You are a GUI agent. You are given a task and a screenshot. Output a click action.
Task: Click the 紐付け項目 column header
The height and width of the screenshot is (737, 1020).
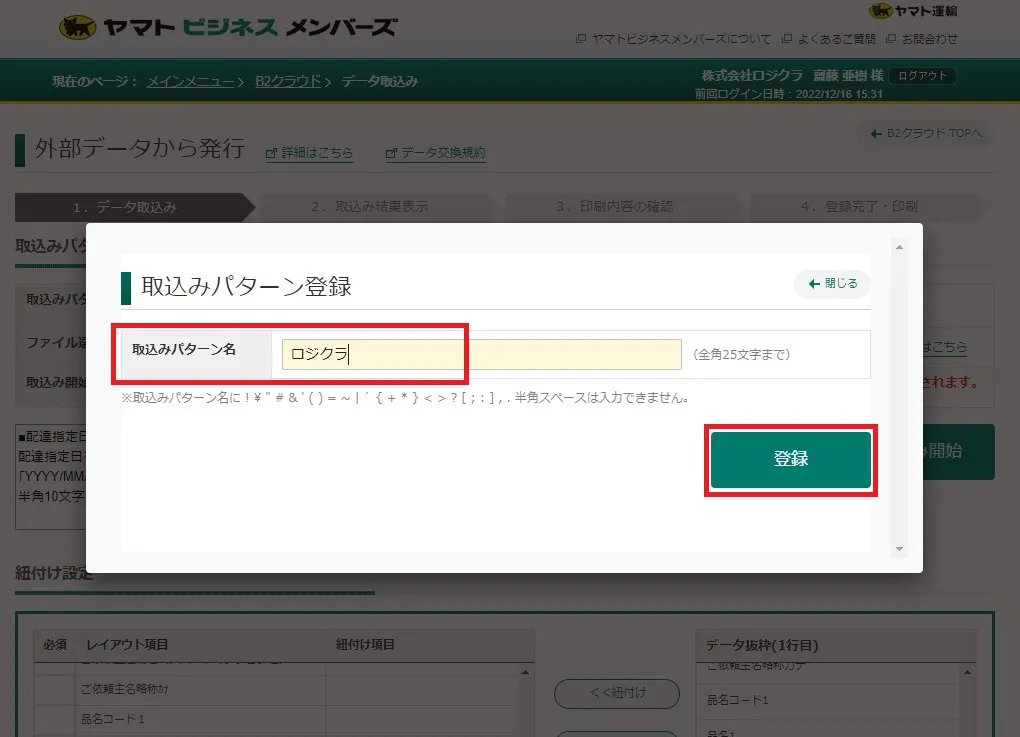coord(365,645)
